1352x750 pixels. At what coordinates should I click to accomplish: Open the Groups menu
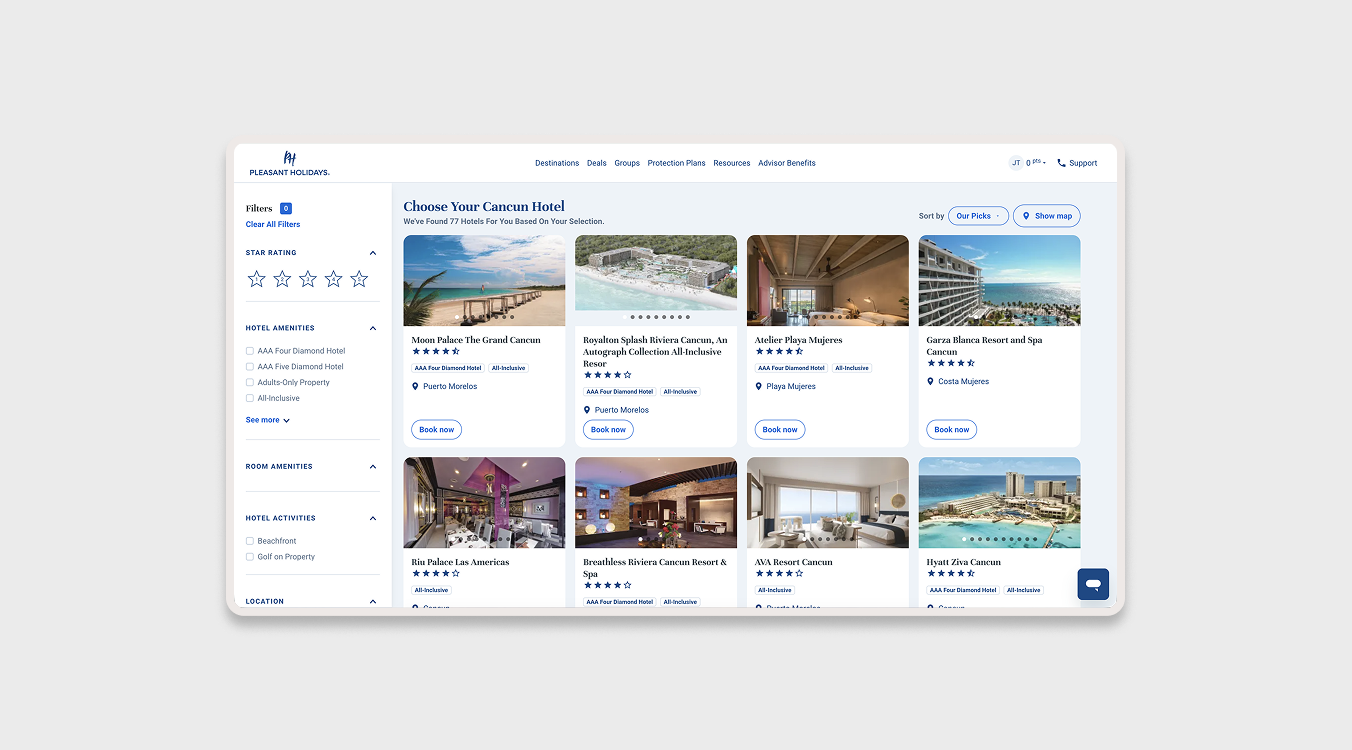point(627,163)
